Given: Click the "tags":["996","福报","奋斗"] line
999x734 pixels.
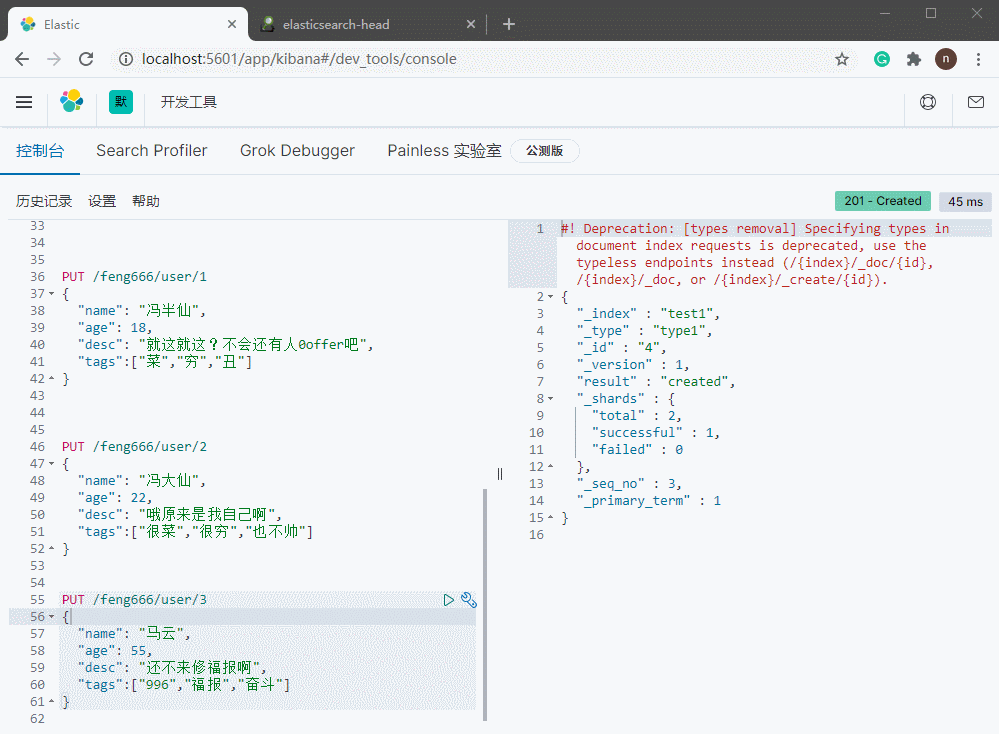Looking at the screenshot, I should coord(183,684).
